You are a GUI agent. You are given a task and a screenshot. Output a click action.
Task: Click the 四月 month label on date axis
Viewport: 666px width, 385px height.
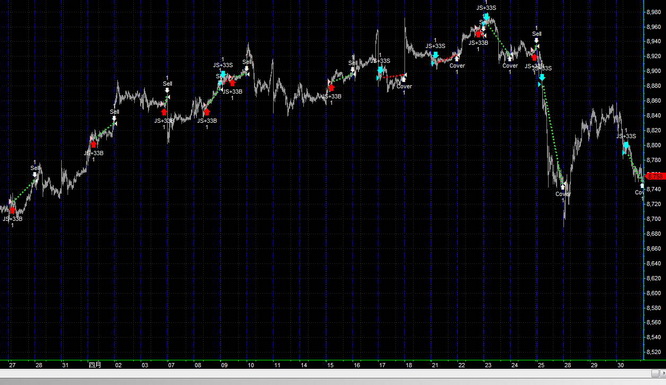[95, 365]
